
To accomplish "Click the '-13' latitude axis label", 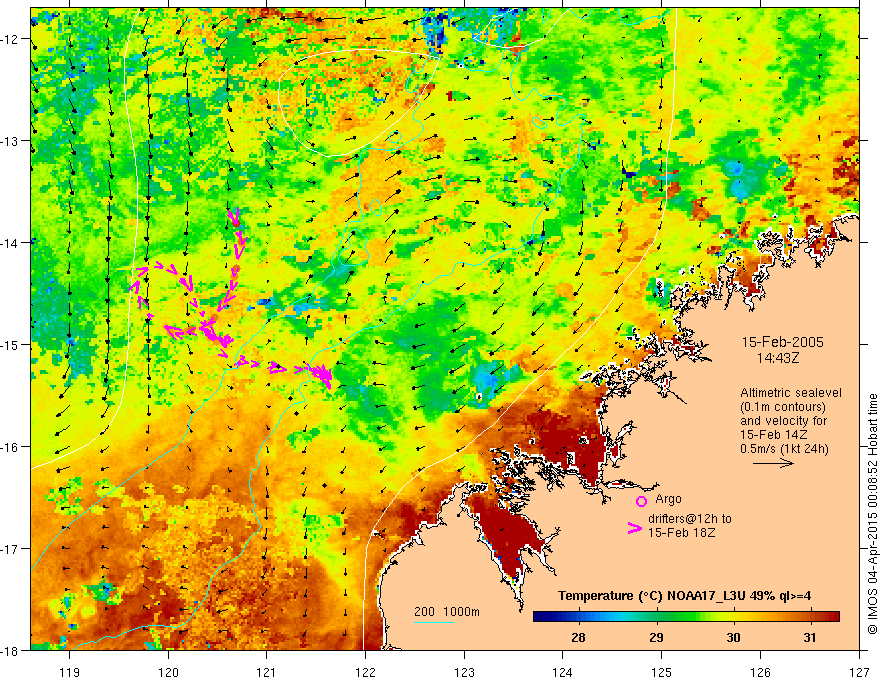I will [x=11, y=141].
